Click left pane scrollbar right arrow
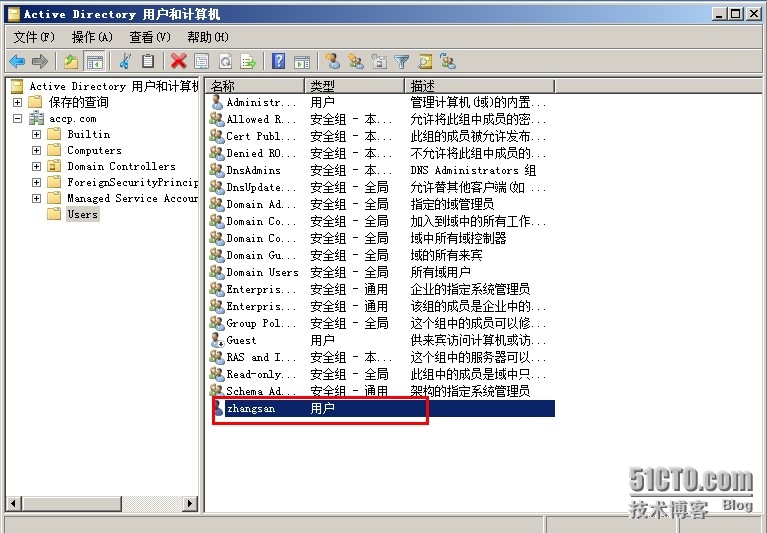 [x=190, y=504]
